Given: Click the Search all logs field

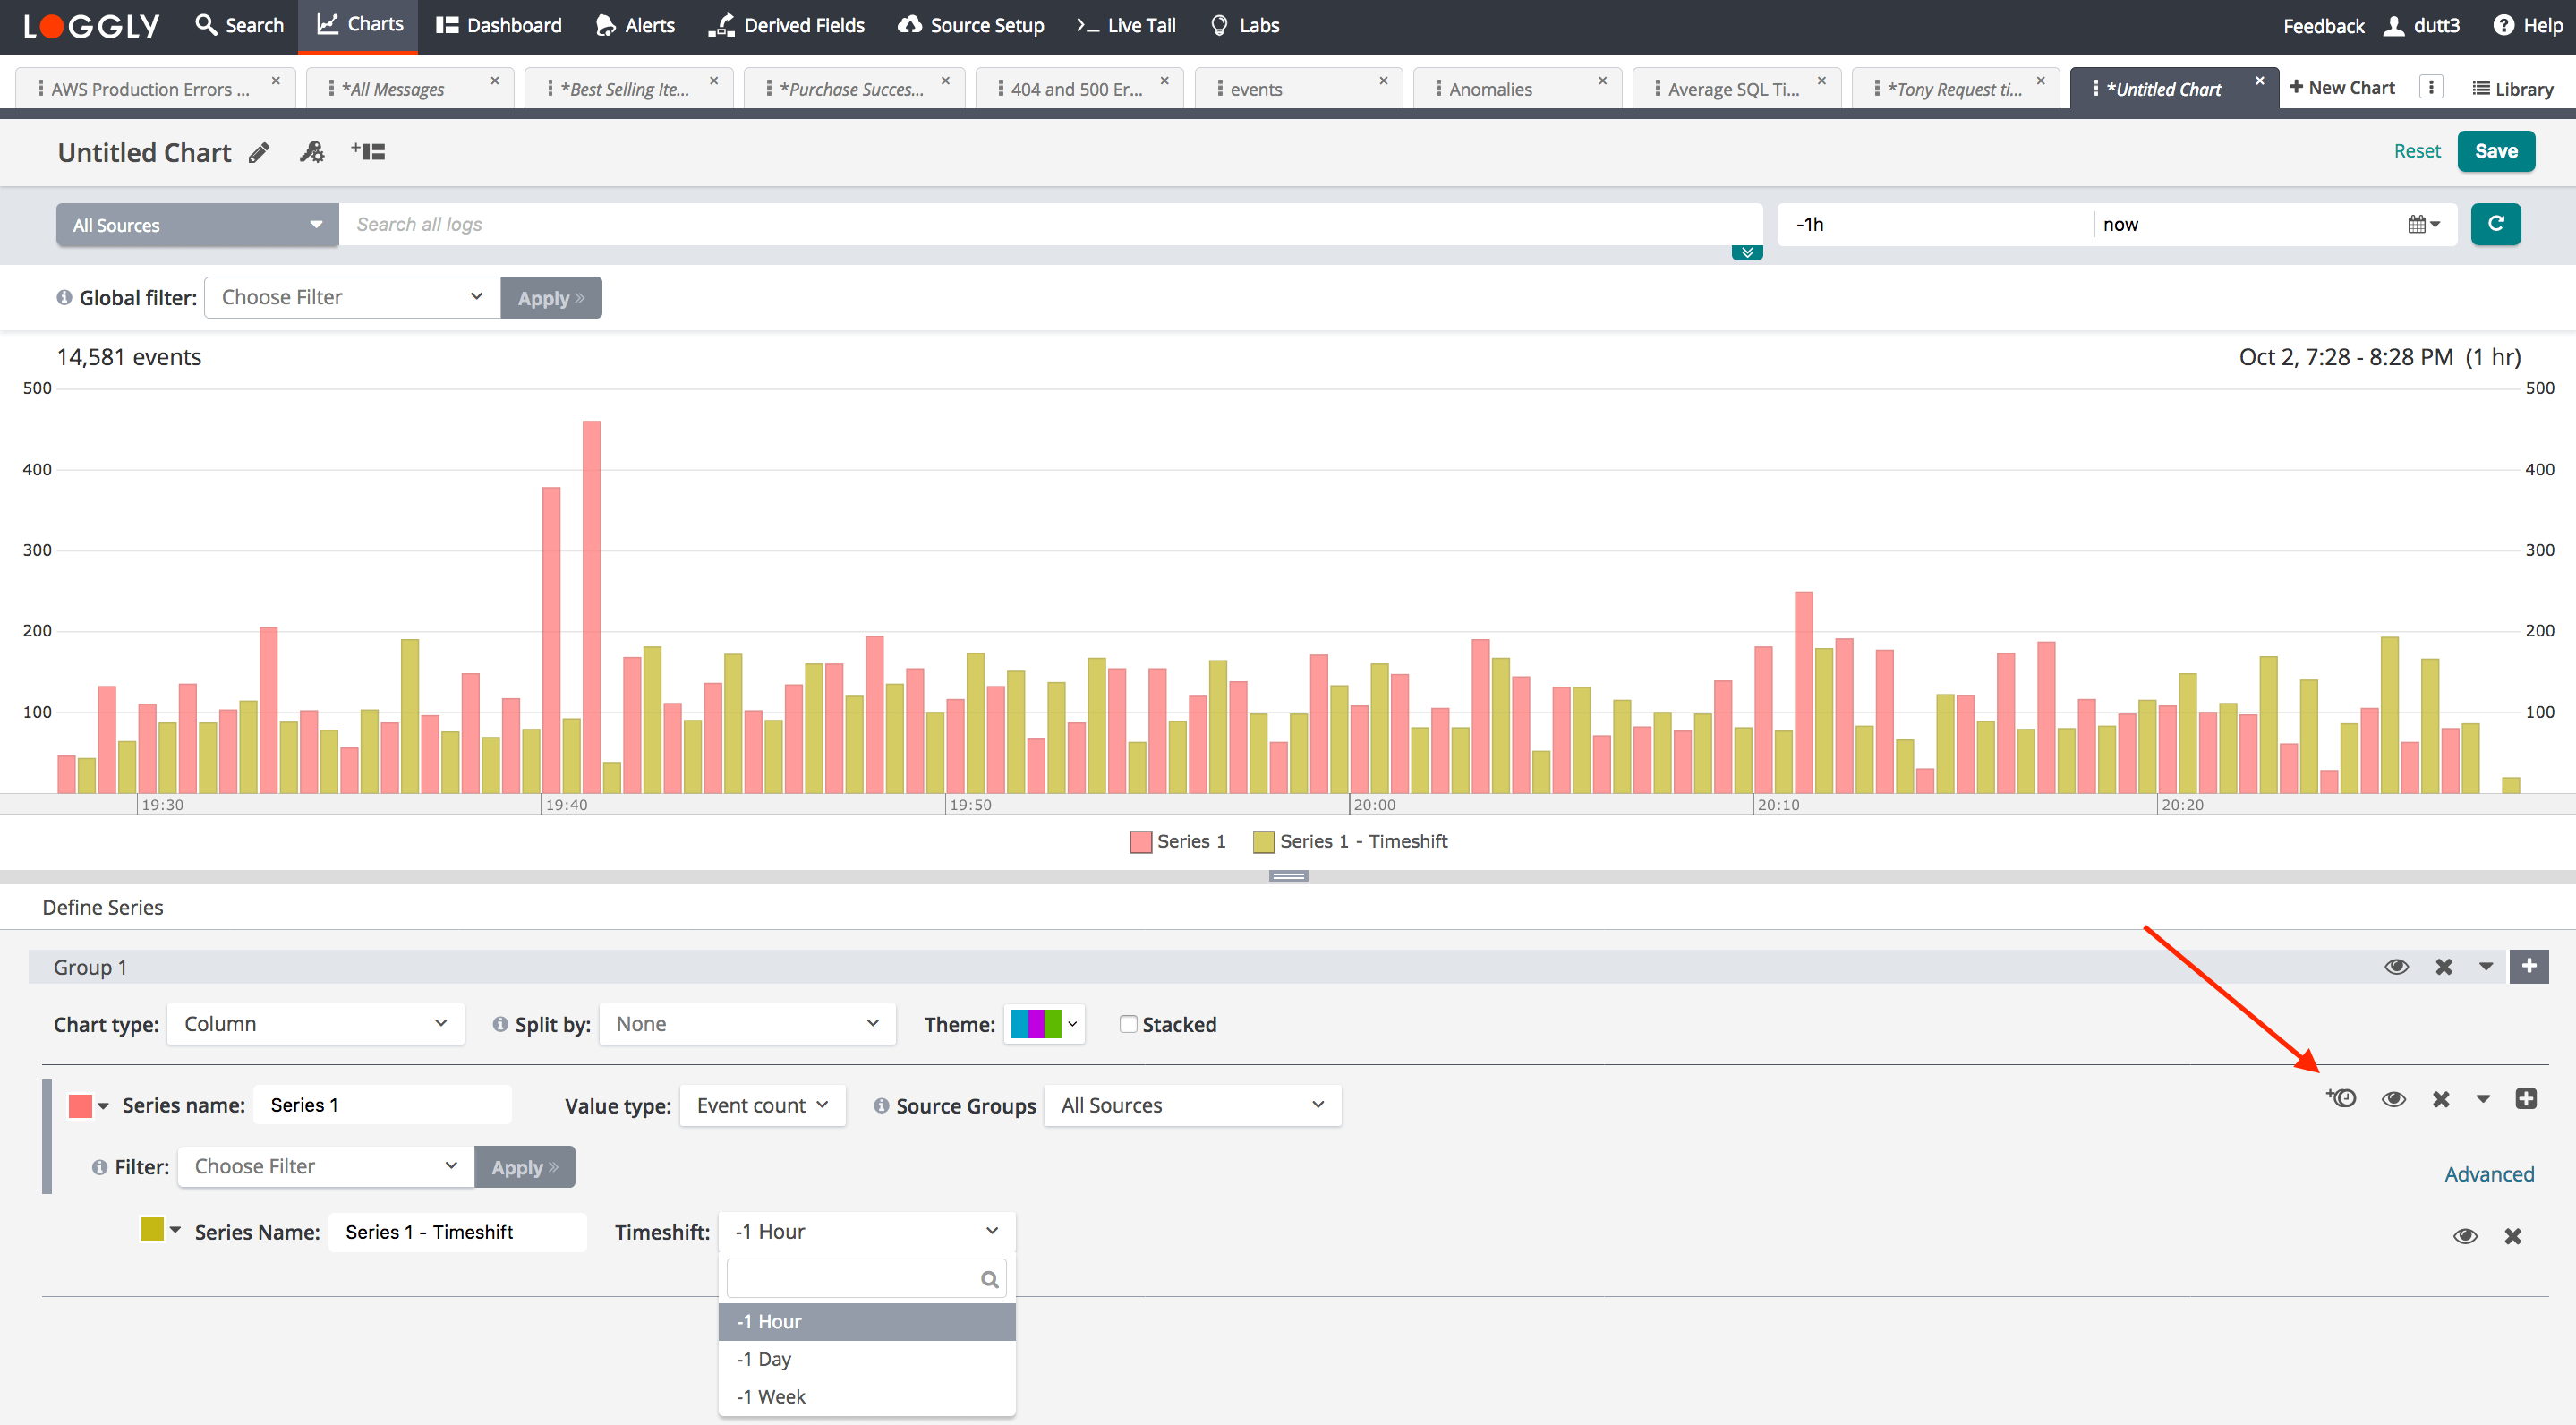Looking at the screenshot, I should click(1050, 224).
